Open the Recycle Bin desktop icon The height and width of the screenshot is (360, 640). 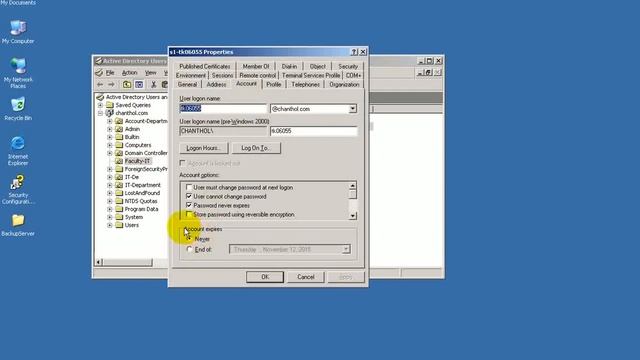click(x=18, y=109)
